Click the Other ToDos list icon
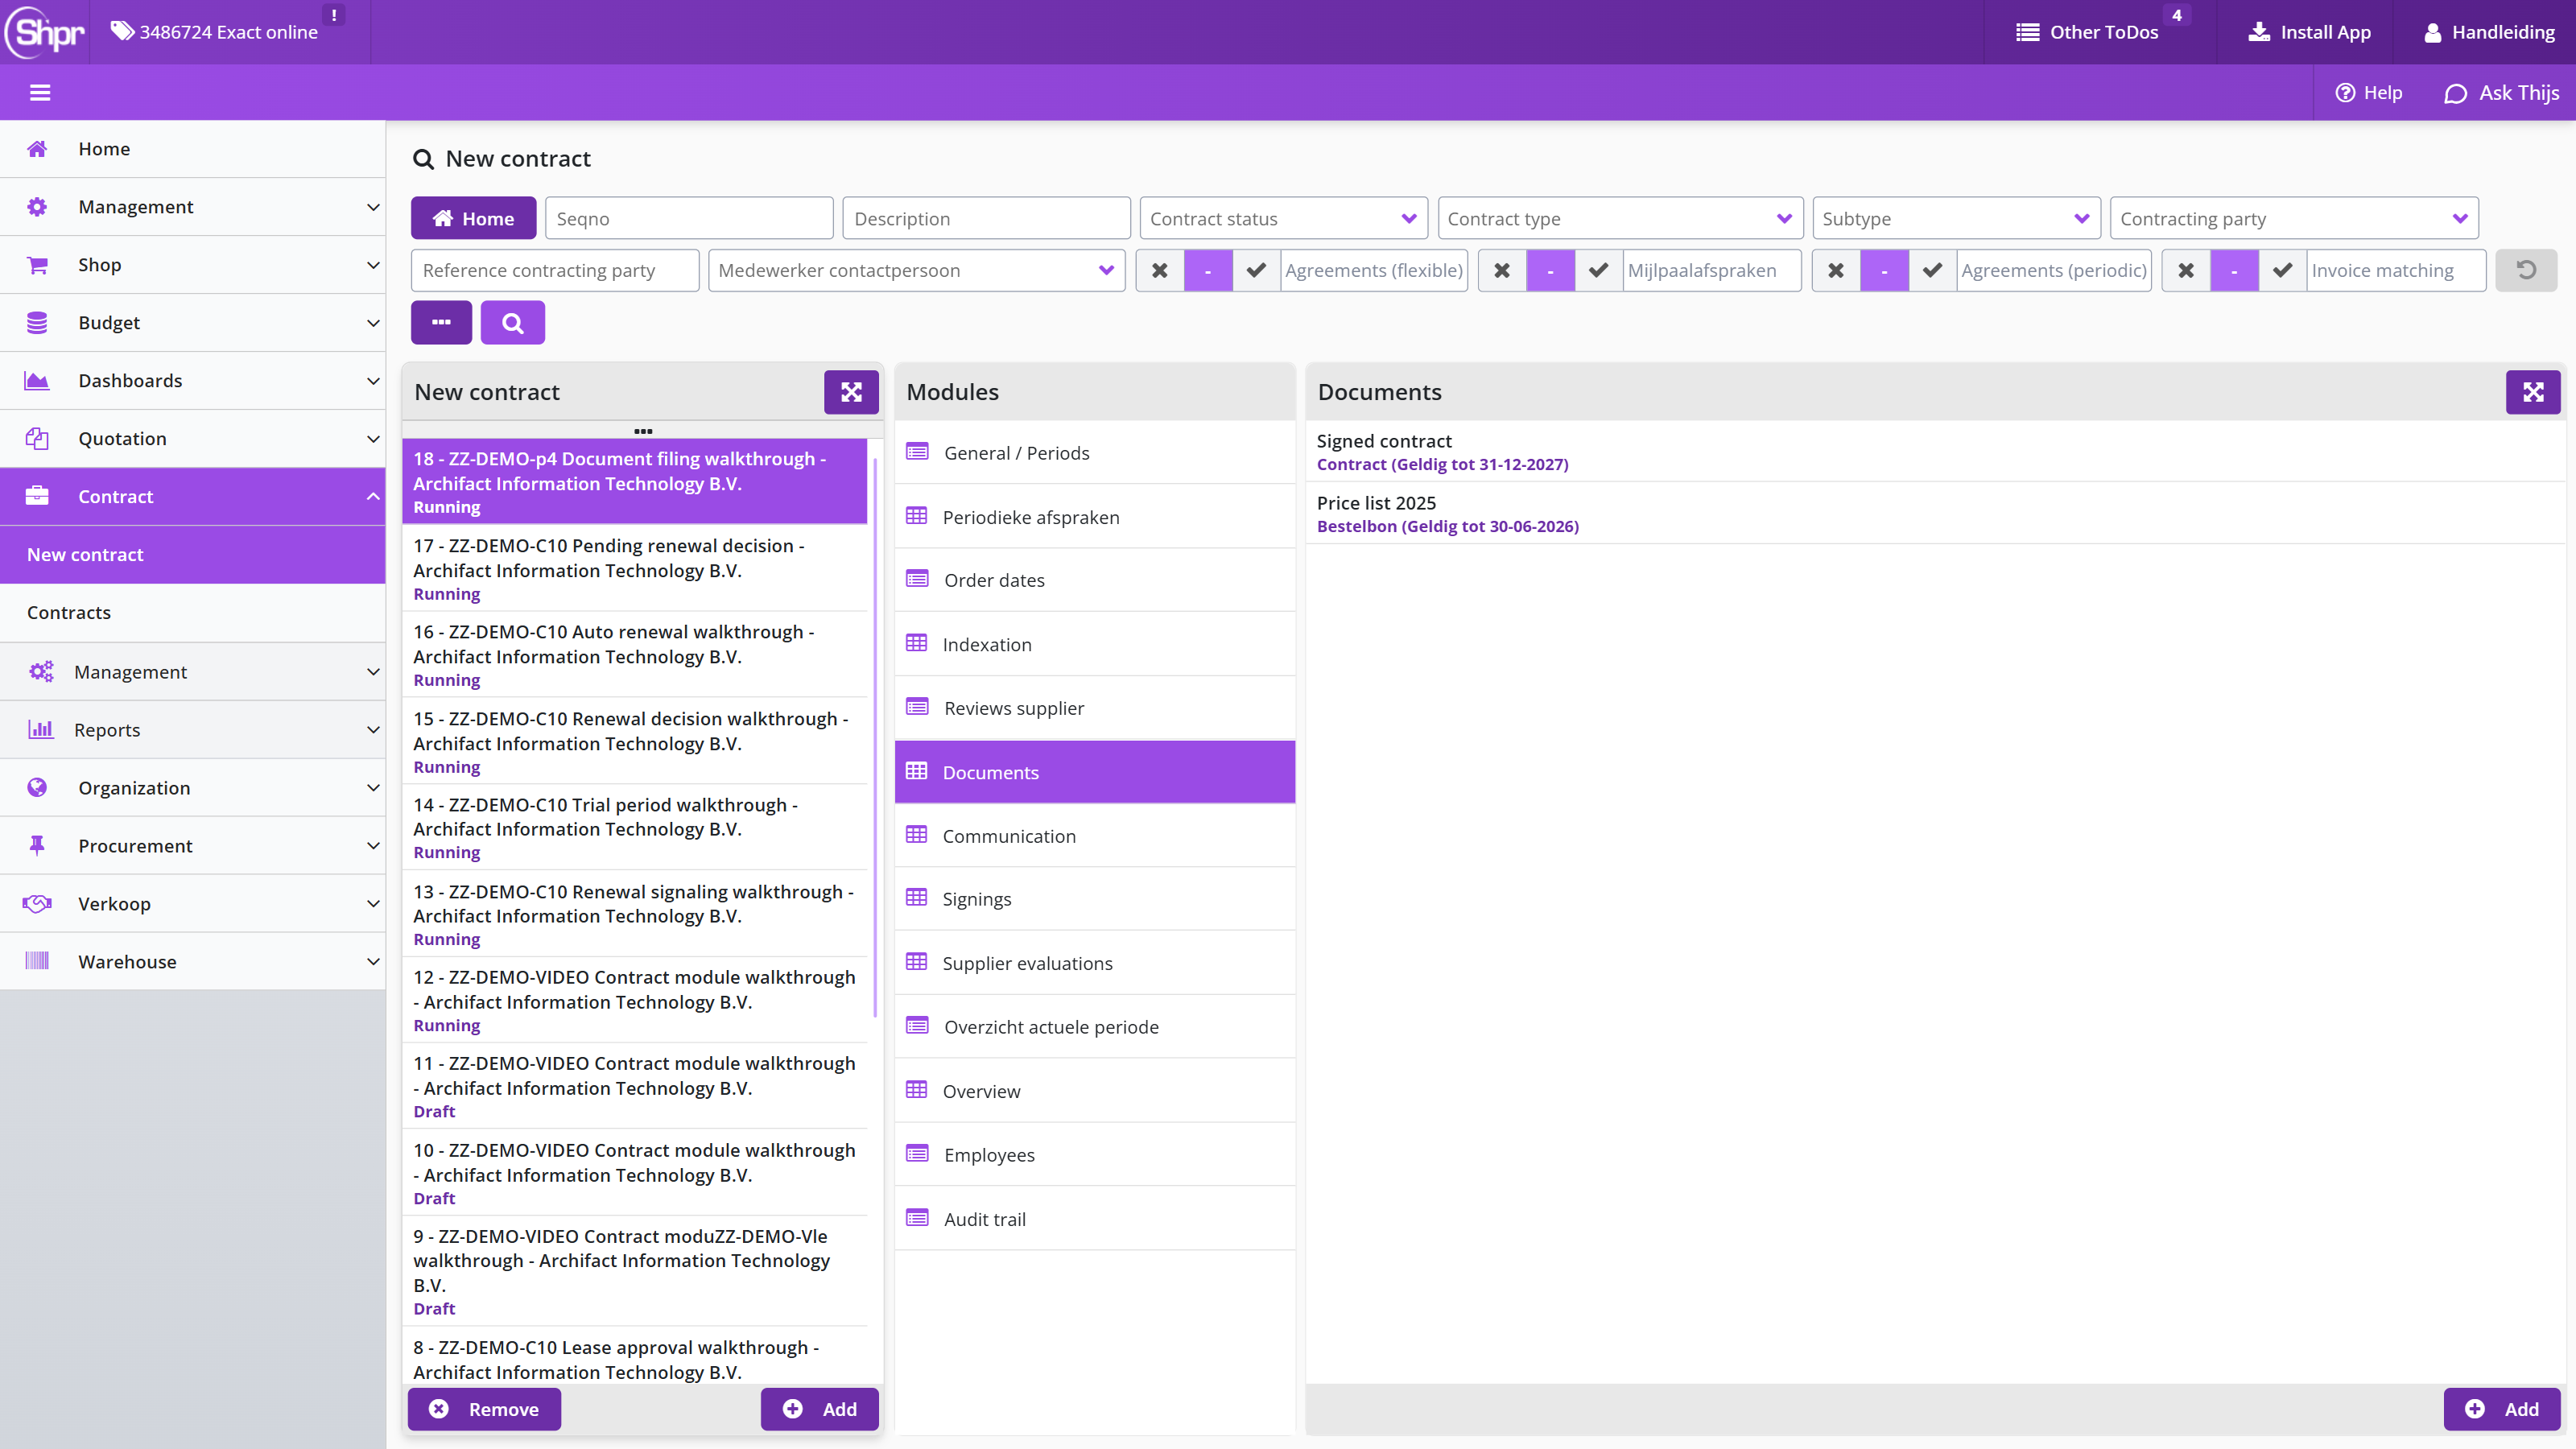Screen dimensions: 2576x1449 coord(2027,32)
